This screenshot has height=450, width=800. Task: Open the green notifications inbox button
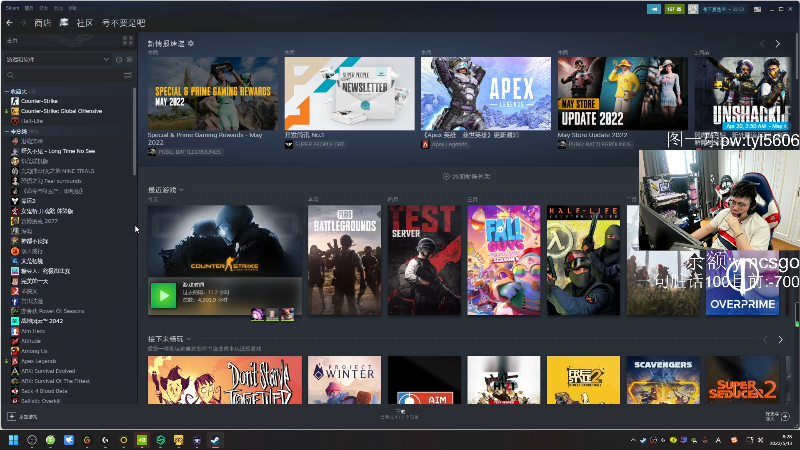click(674, 9)
